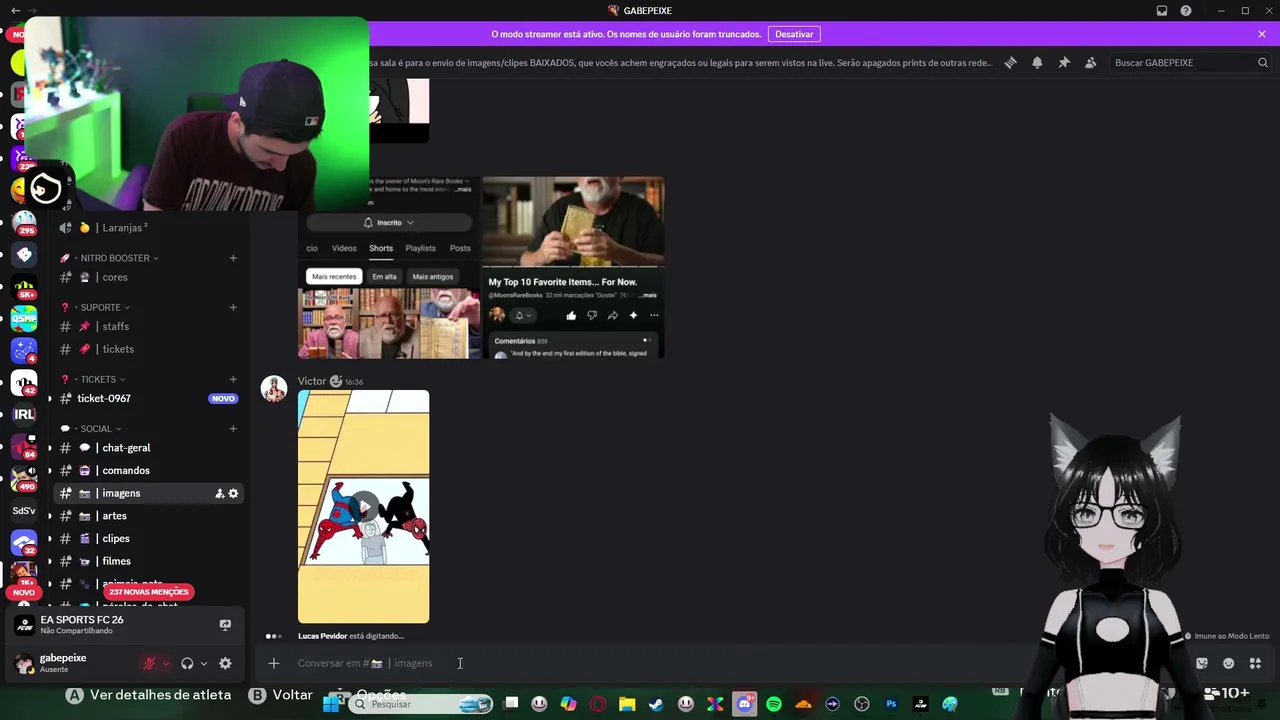This screenshot has height=720, width=1280.
Task: Open the chat-geral channel
Action: (x=150, y=448)
